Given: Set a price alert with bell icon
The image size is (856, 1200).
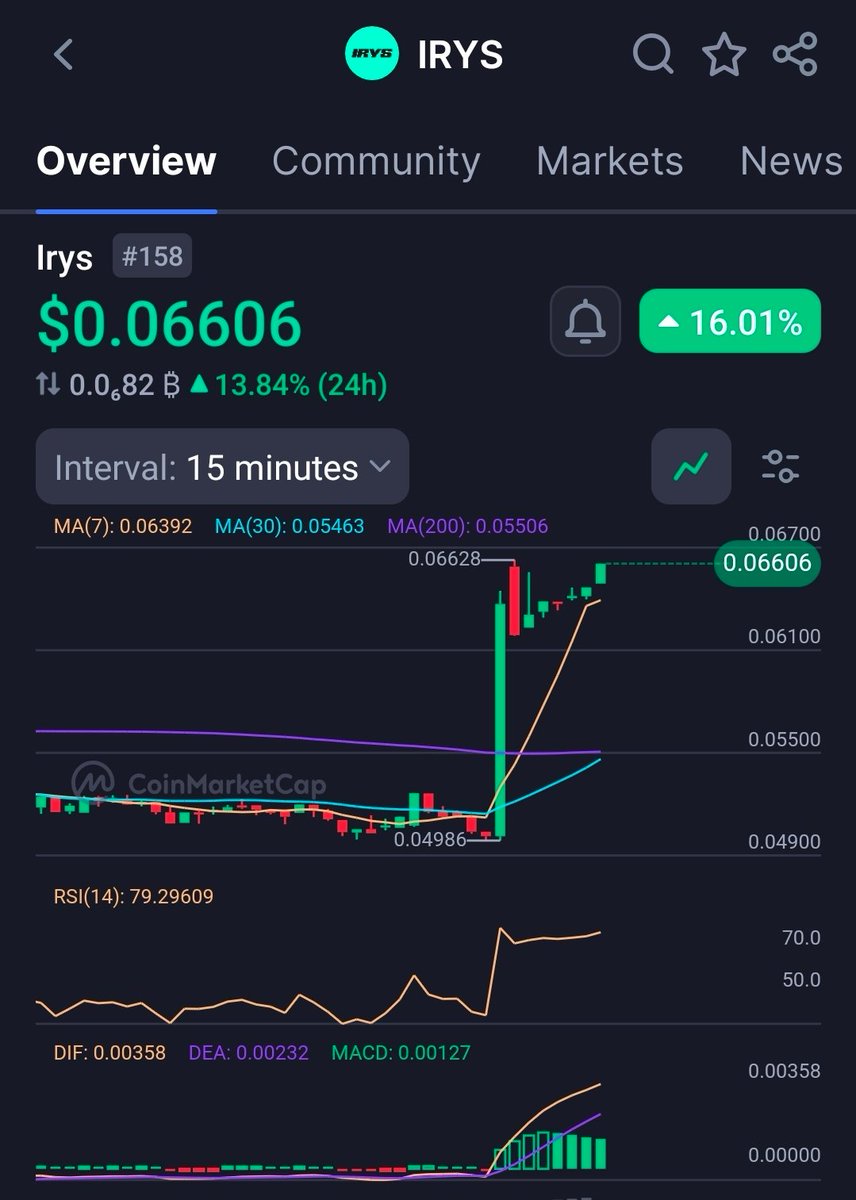Looking at the screenshot, I should click(585, 322).
